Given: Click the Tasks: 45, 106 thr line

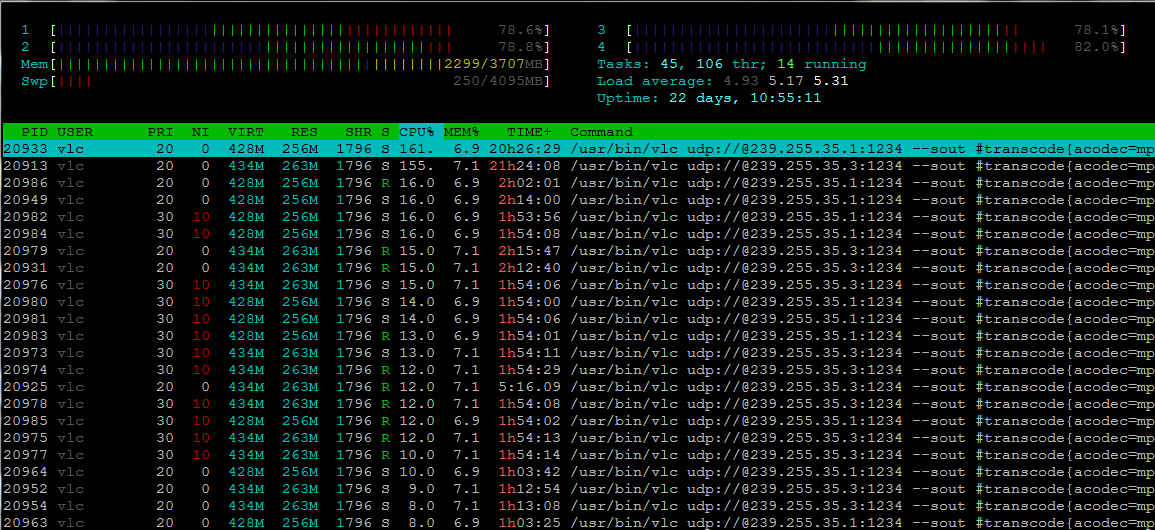Looking at the screenshot, I should (731, 64).
